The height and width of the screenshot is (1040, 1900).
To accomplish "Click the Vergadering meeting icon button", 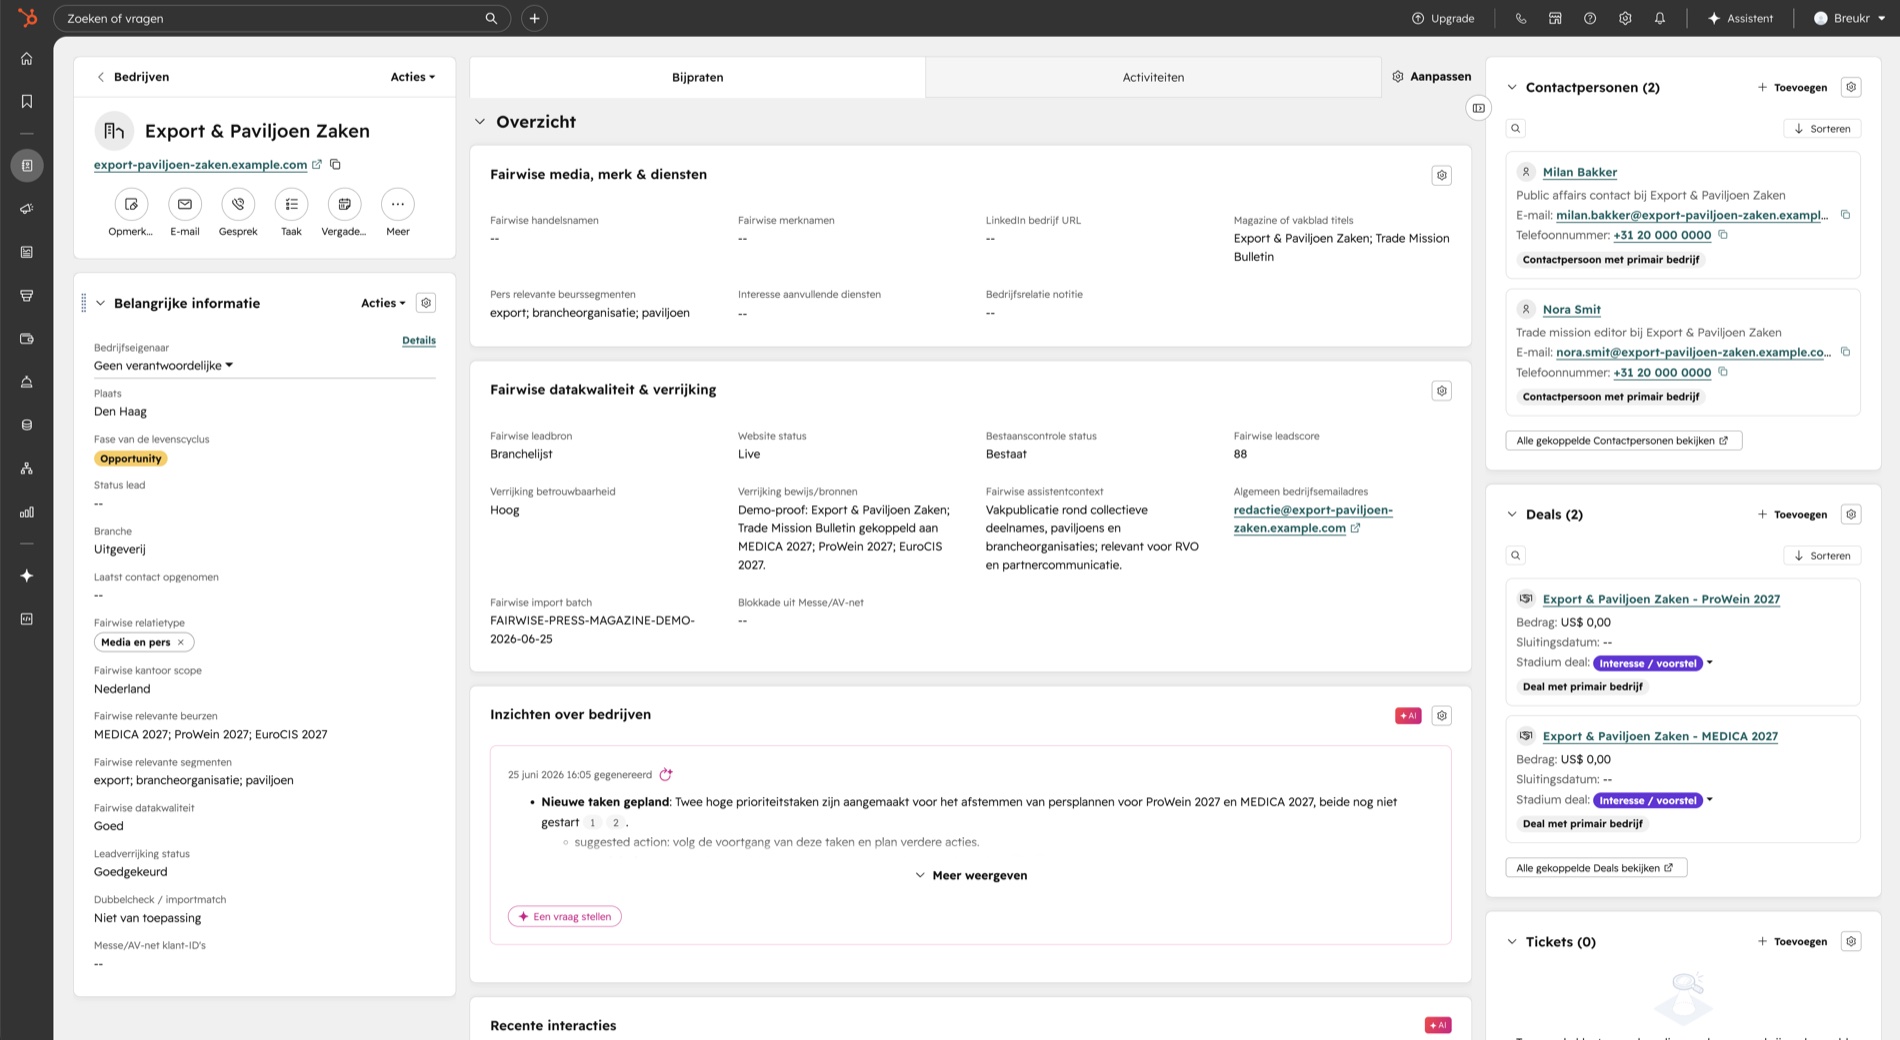I will click(x=344, y=204).
